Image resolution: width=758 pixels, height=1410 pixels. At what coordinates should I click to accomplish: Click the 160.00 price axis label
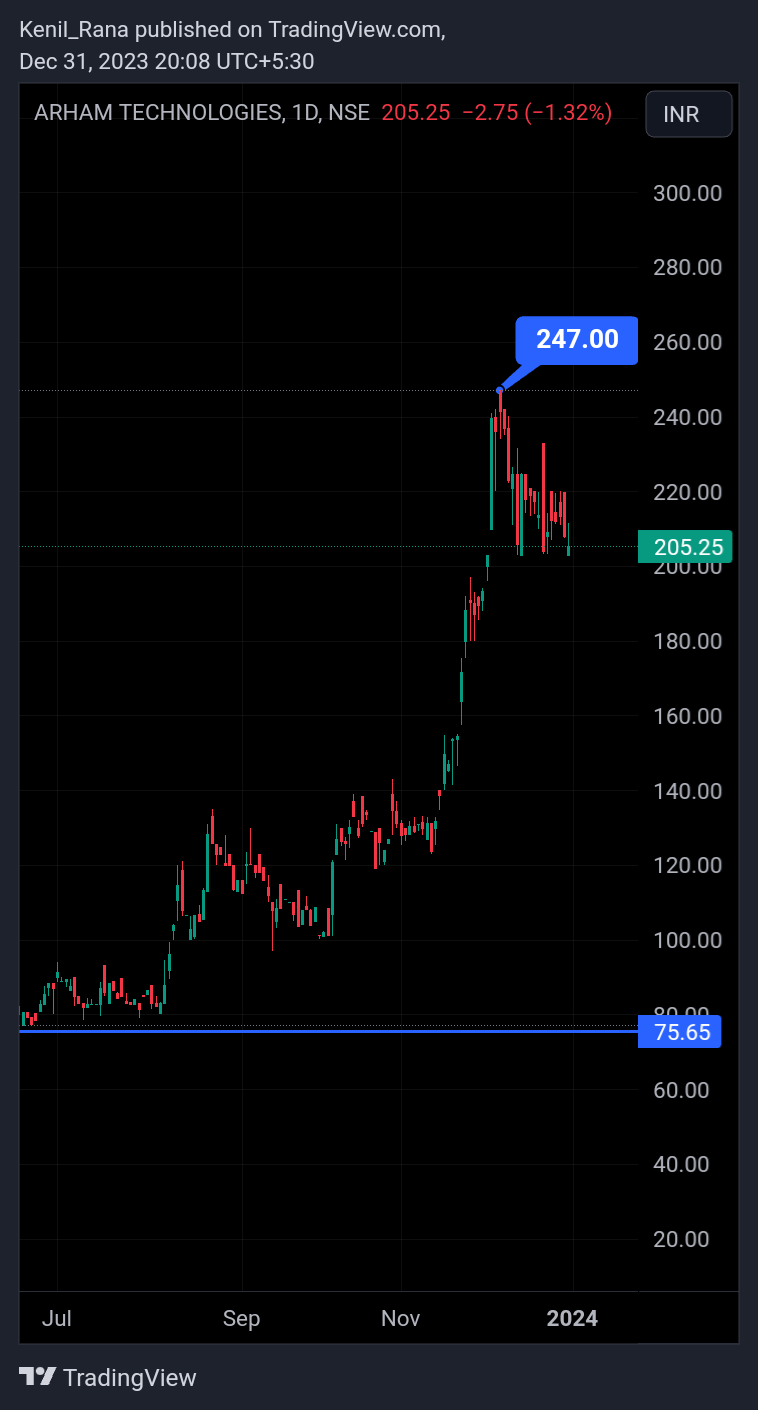[x=688, y=716]
